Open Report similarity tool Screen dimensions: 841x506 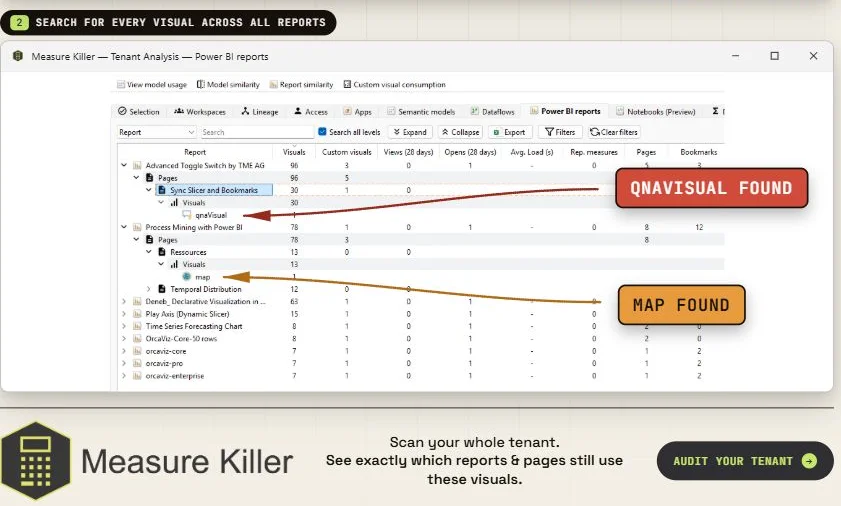pos(301,85)
